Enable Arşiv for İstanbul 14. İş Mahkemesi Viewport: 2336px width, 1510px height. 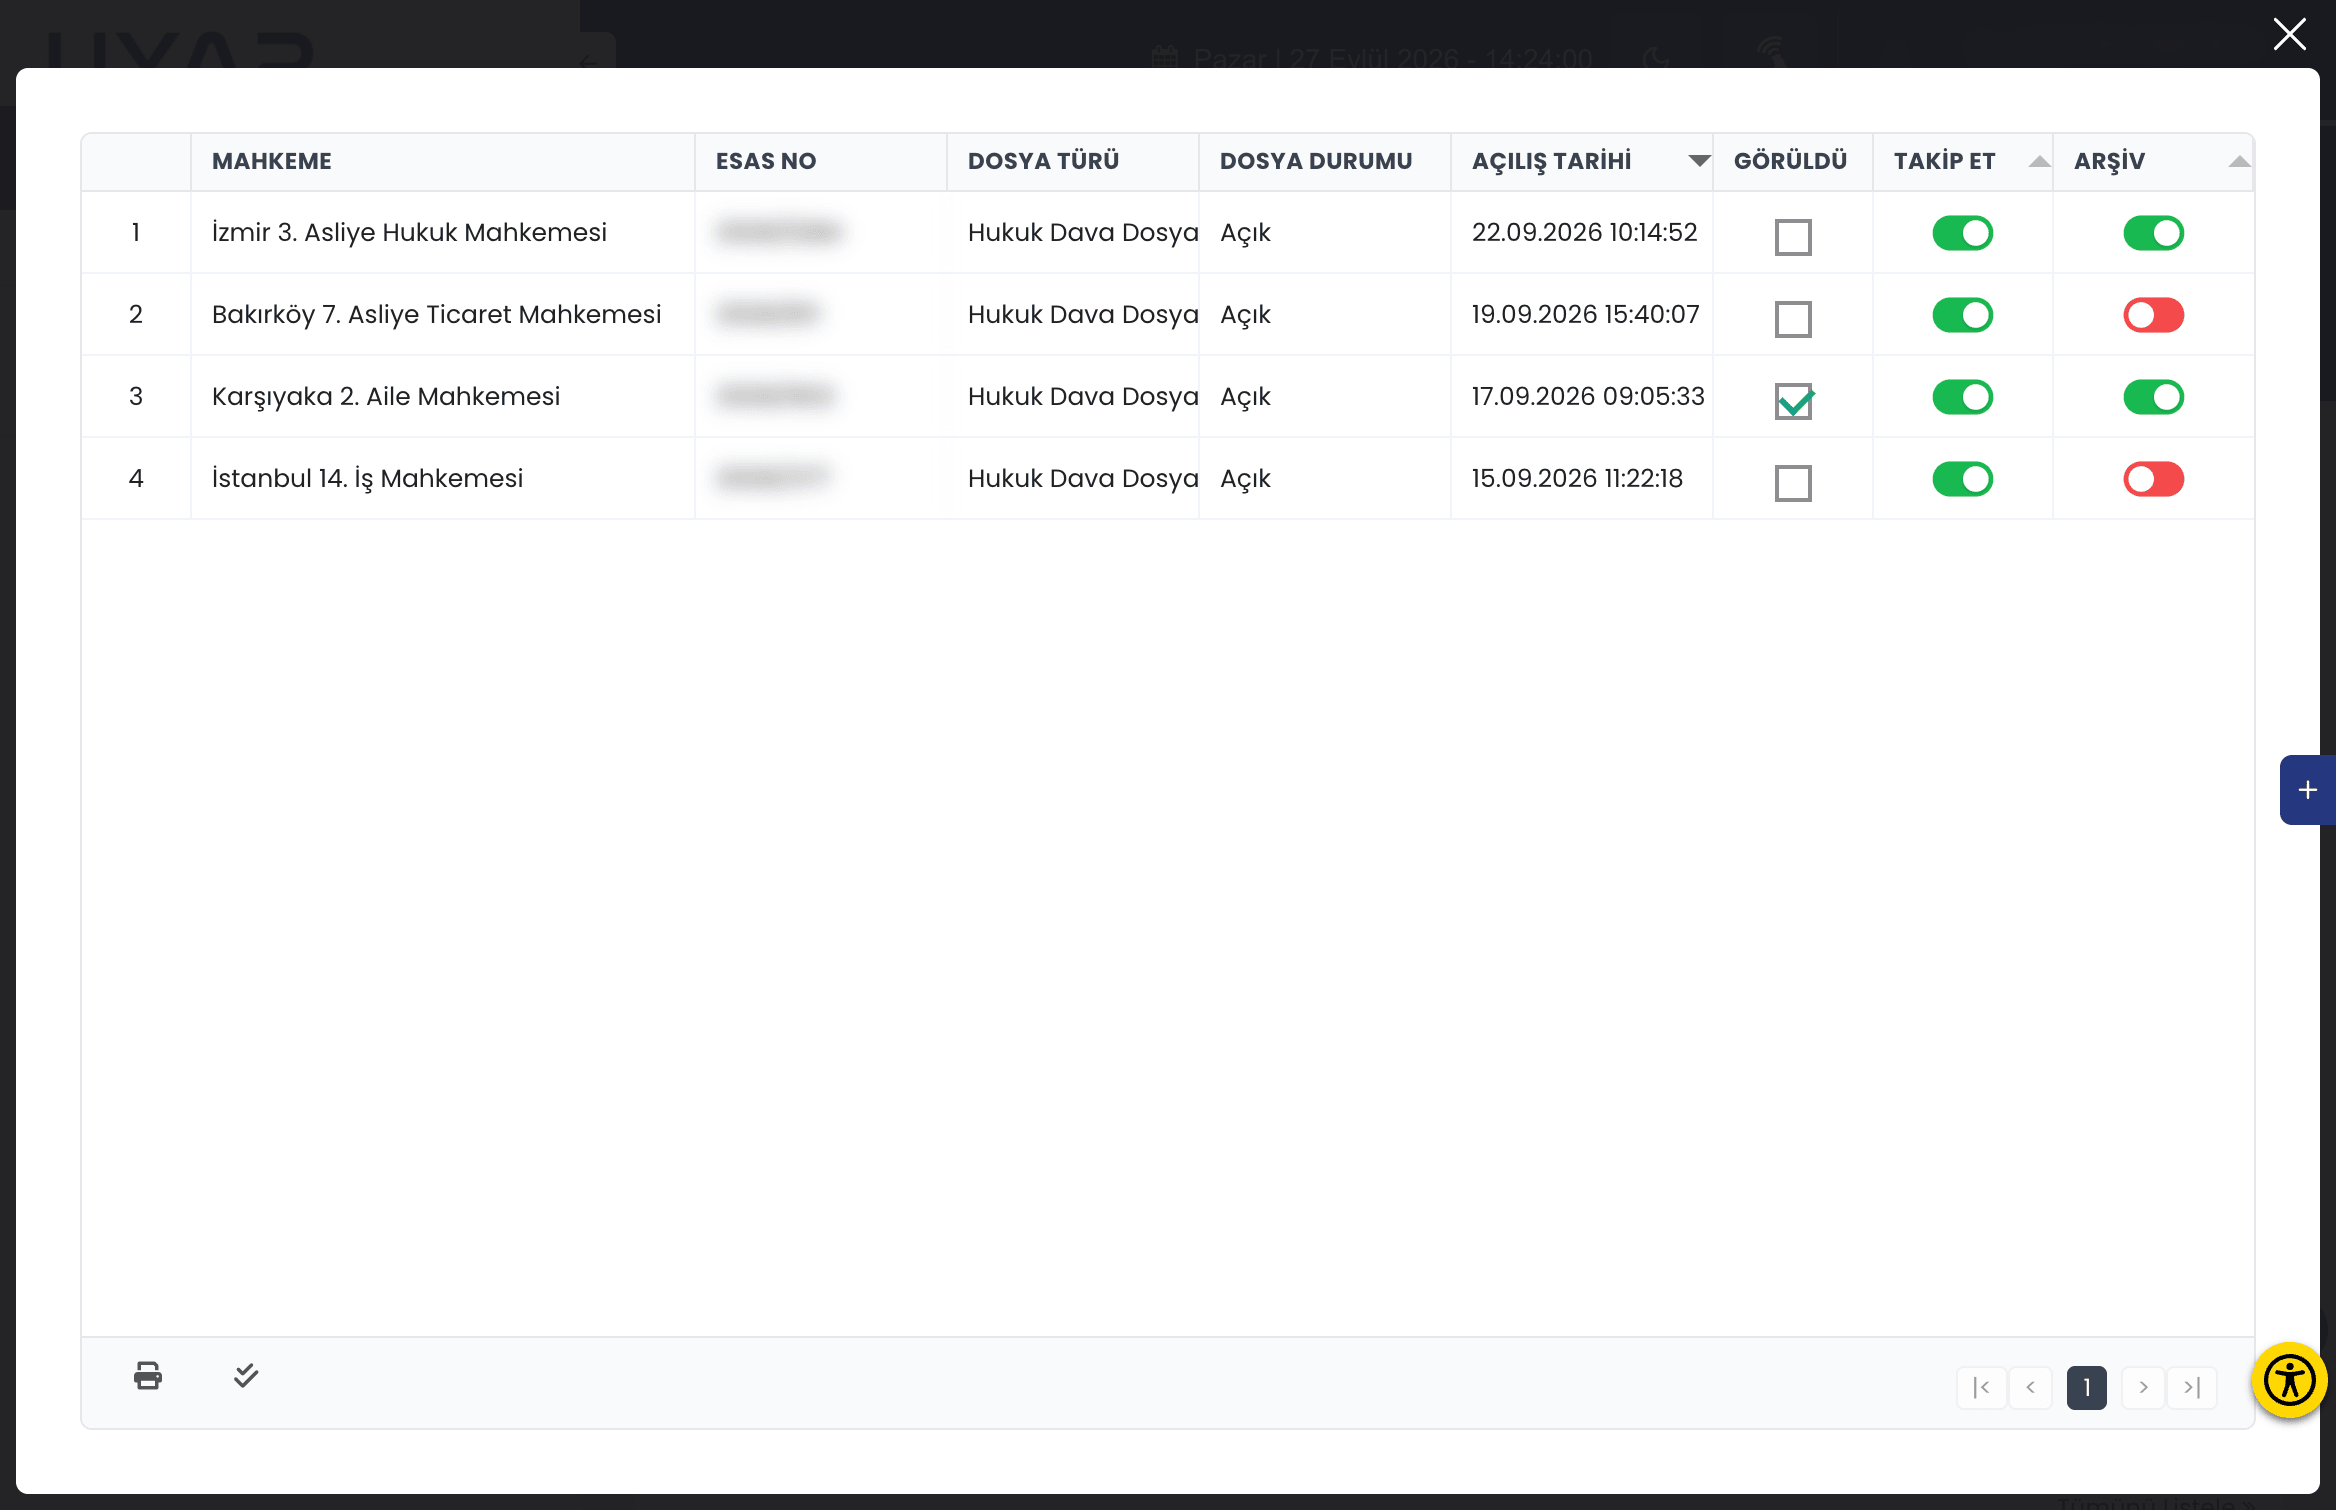click(2154, 479)
